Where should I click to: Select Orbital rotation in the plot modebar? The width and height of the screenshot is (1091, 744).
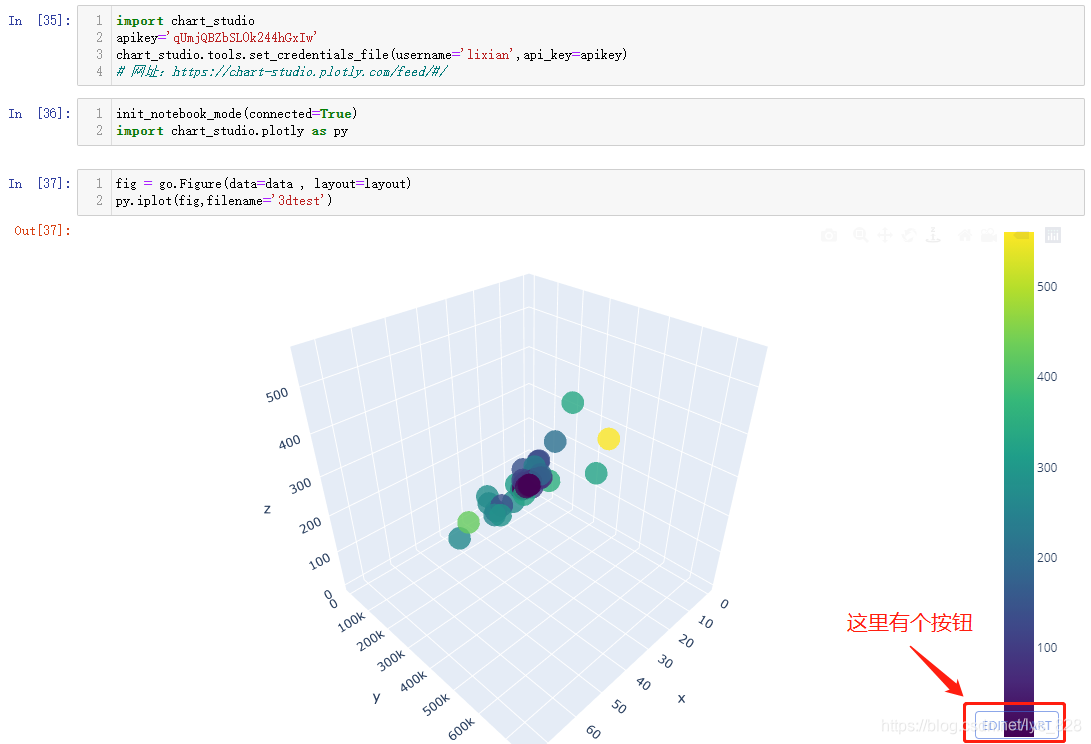tap(909, 235)
